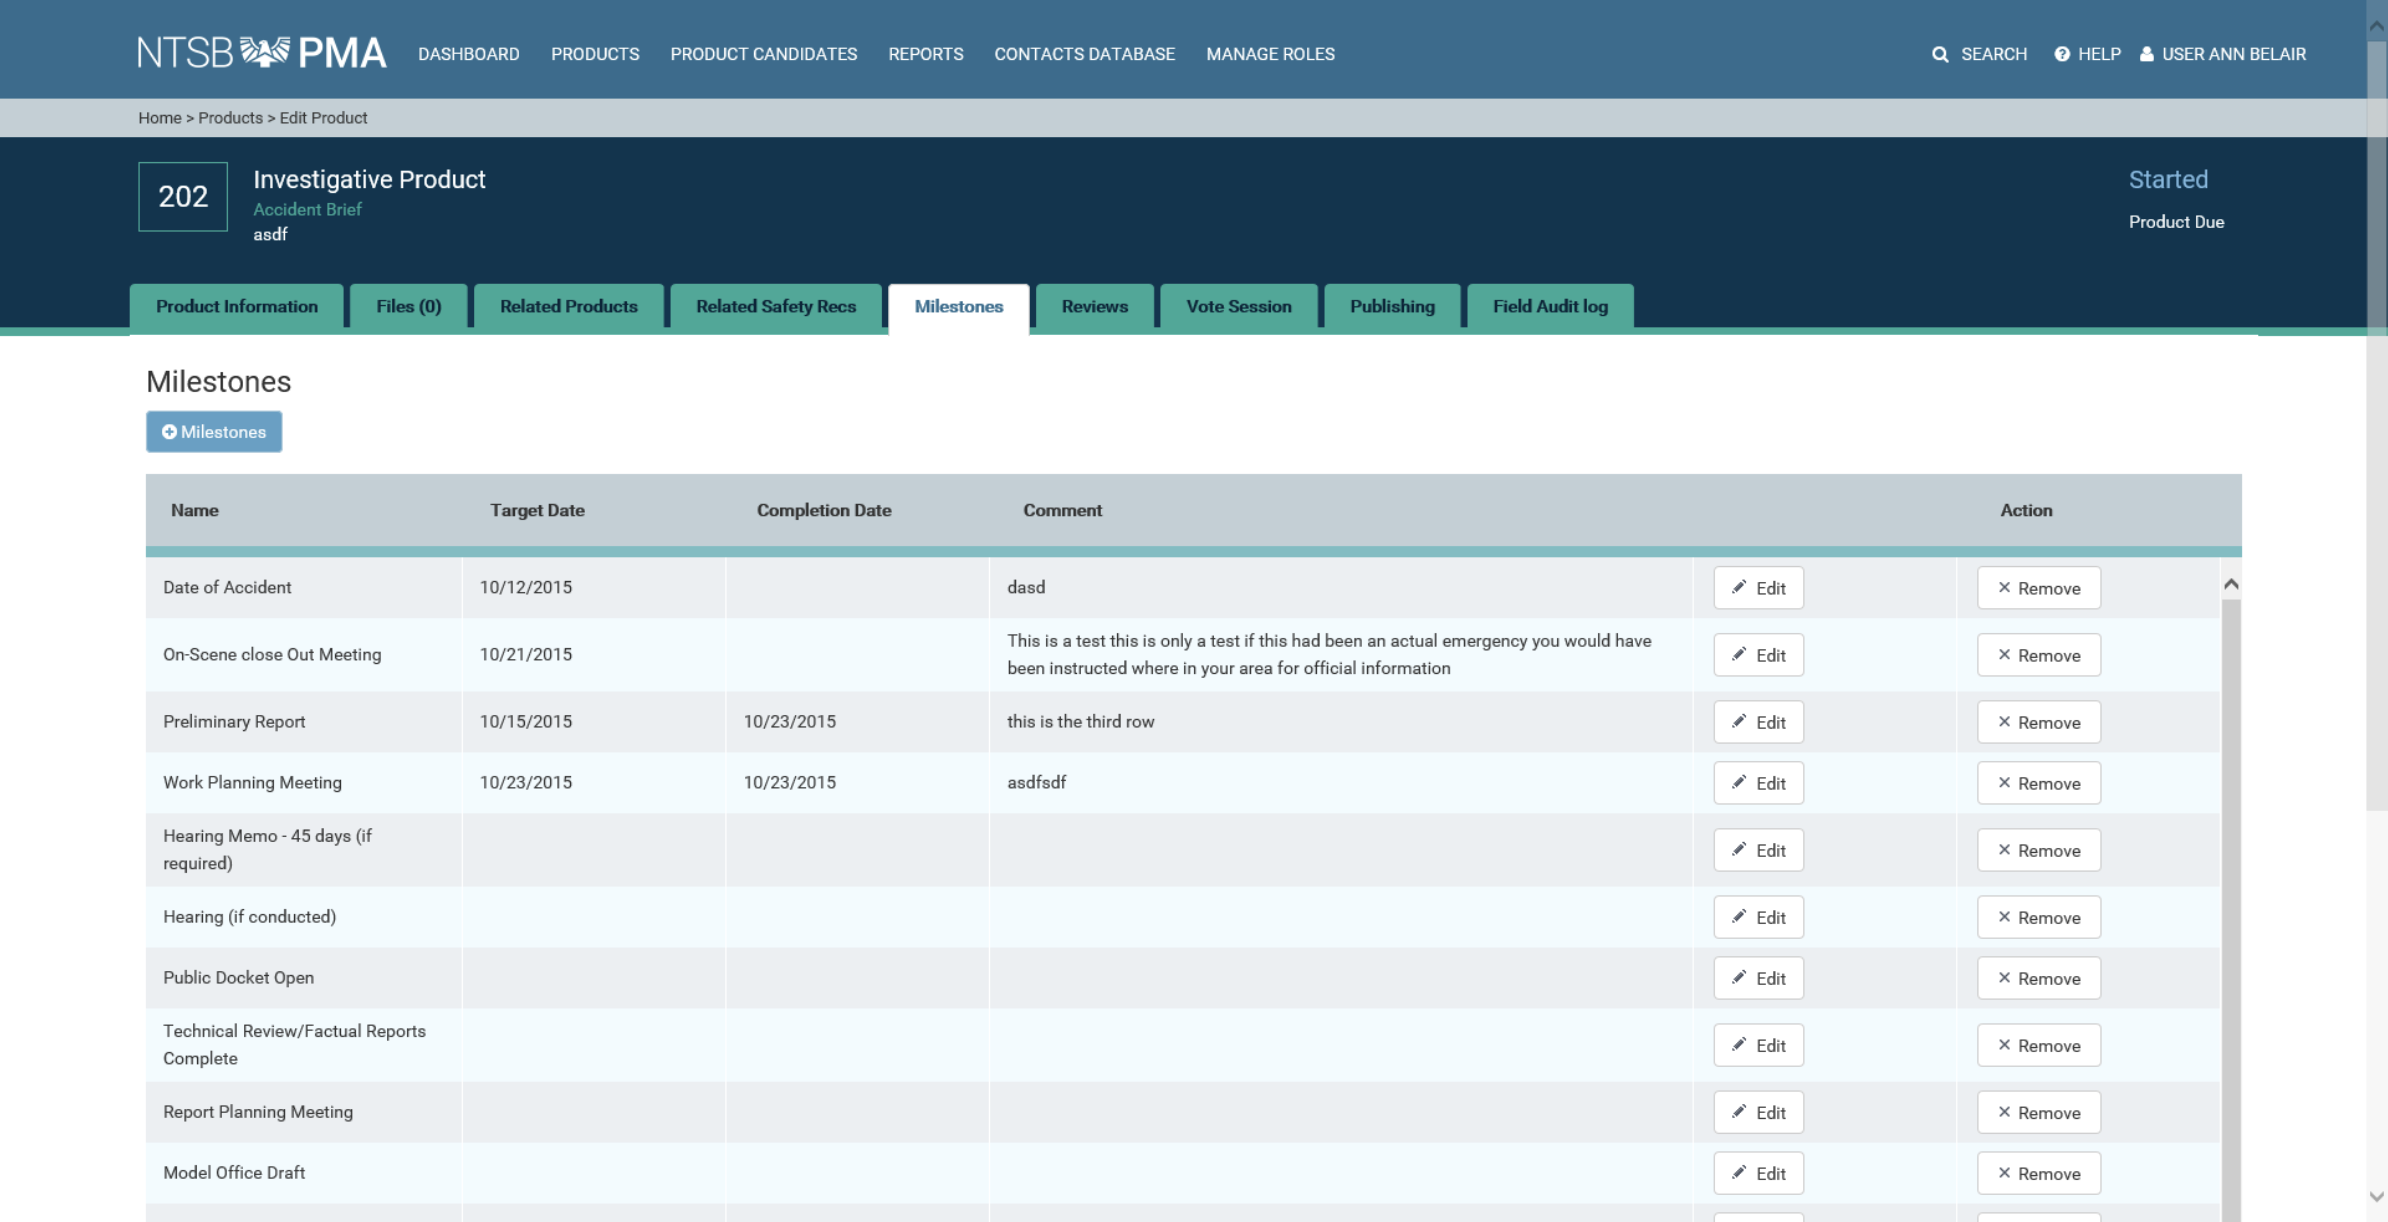
Task: Click the milestones table scrollbar track
Action: [x=2230, y=900]
